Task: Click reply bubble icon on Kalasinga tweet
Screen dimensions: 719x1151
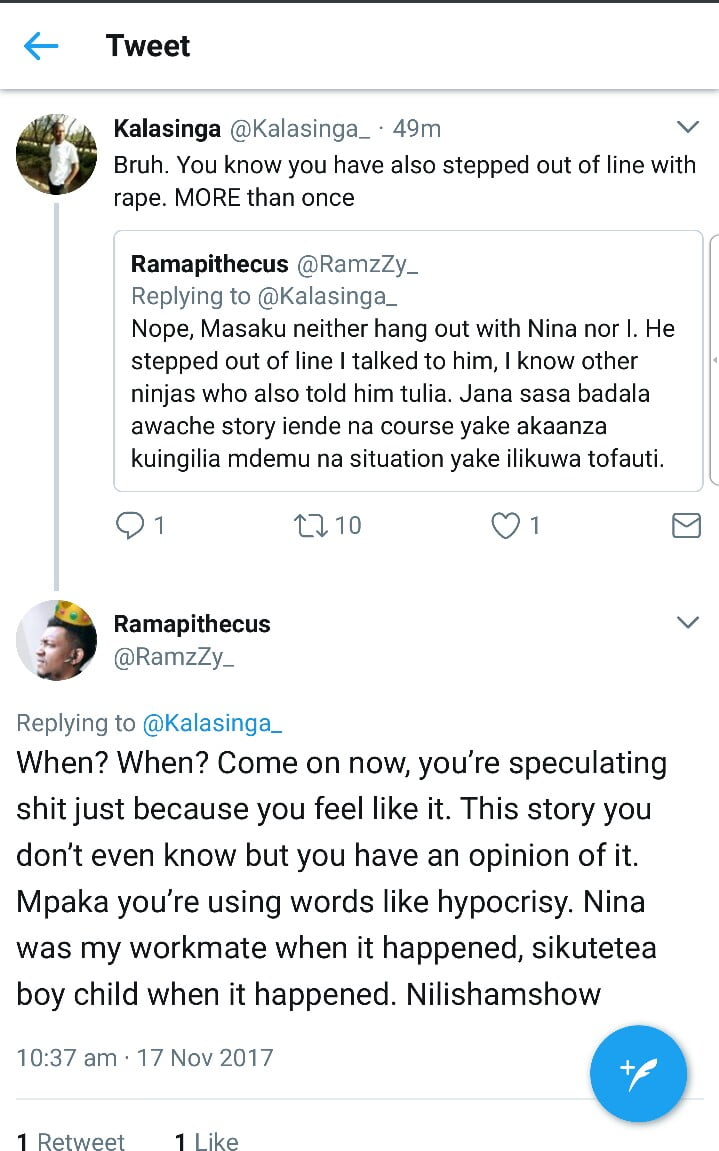Action: coord(131,525)
